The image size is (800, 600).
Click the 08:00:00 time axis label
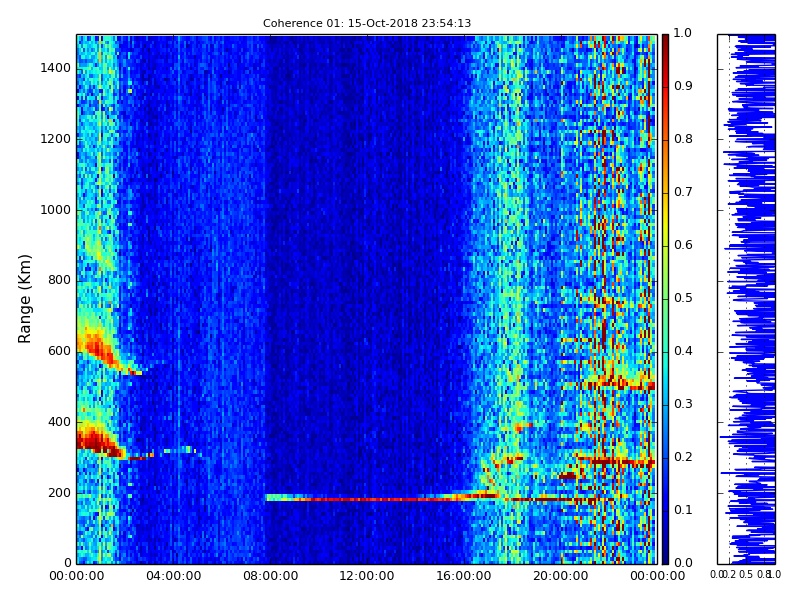pyautogui.click(x=270, y=576)
